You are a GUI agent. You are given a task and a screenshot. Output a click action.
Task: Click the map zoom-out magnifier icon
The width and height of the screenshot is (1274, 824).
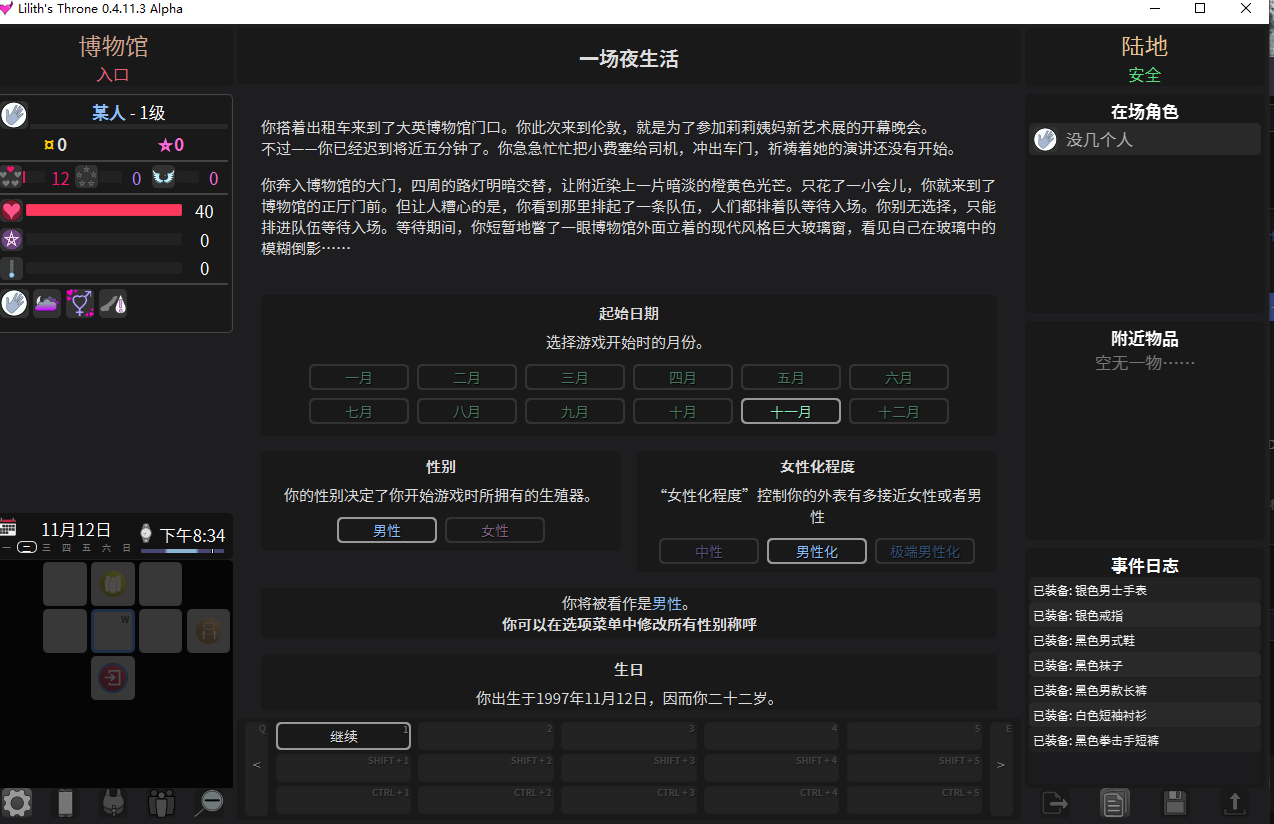click(x=208, y=803)
